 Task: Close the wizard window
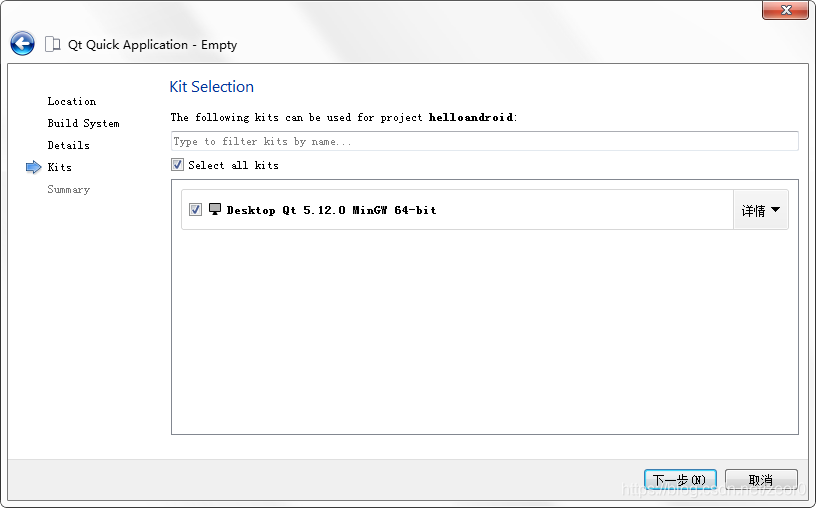786,10
